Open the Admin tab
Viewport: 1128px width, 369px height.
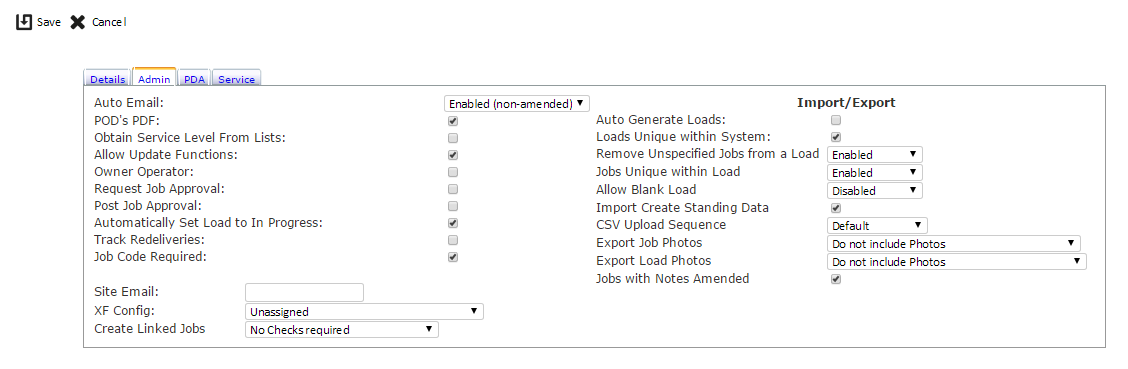(155, 78)
